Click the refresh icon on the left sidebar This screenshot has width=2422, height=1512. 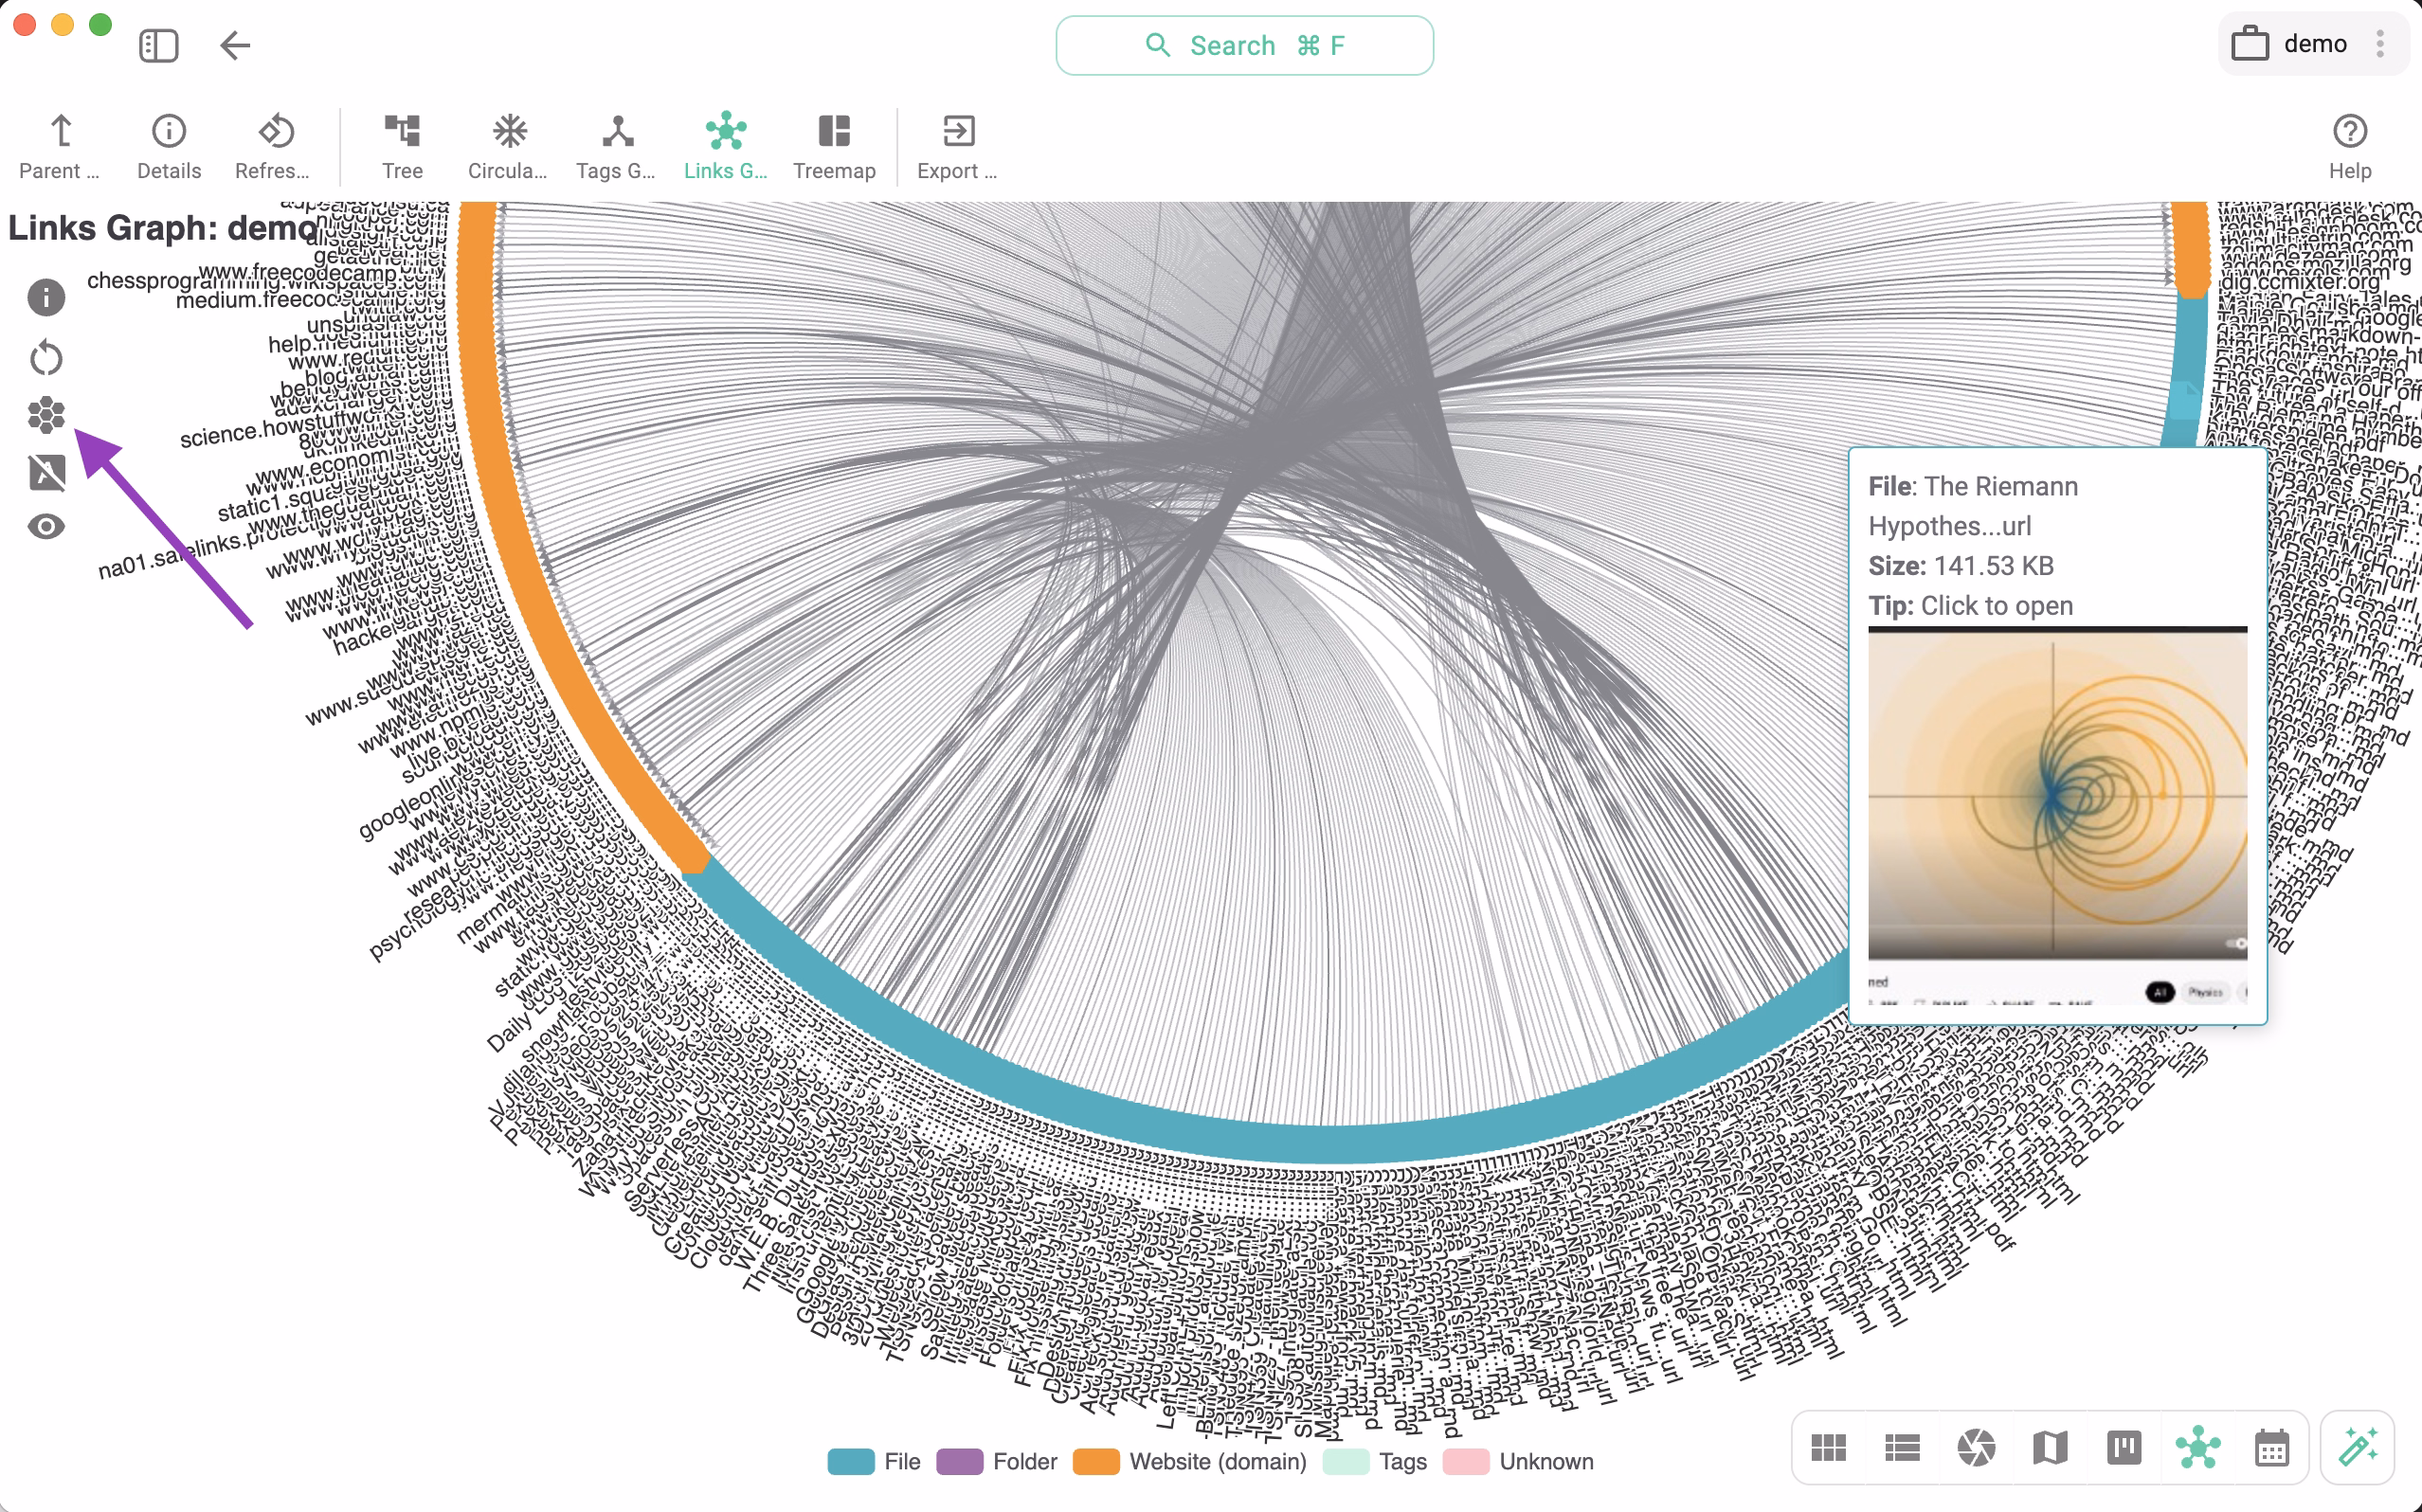pyautogui.click(x=46, y=356)
